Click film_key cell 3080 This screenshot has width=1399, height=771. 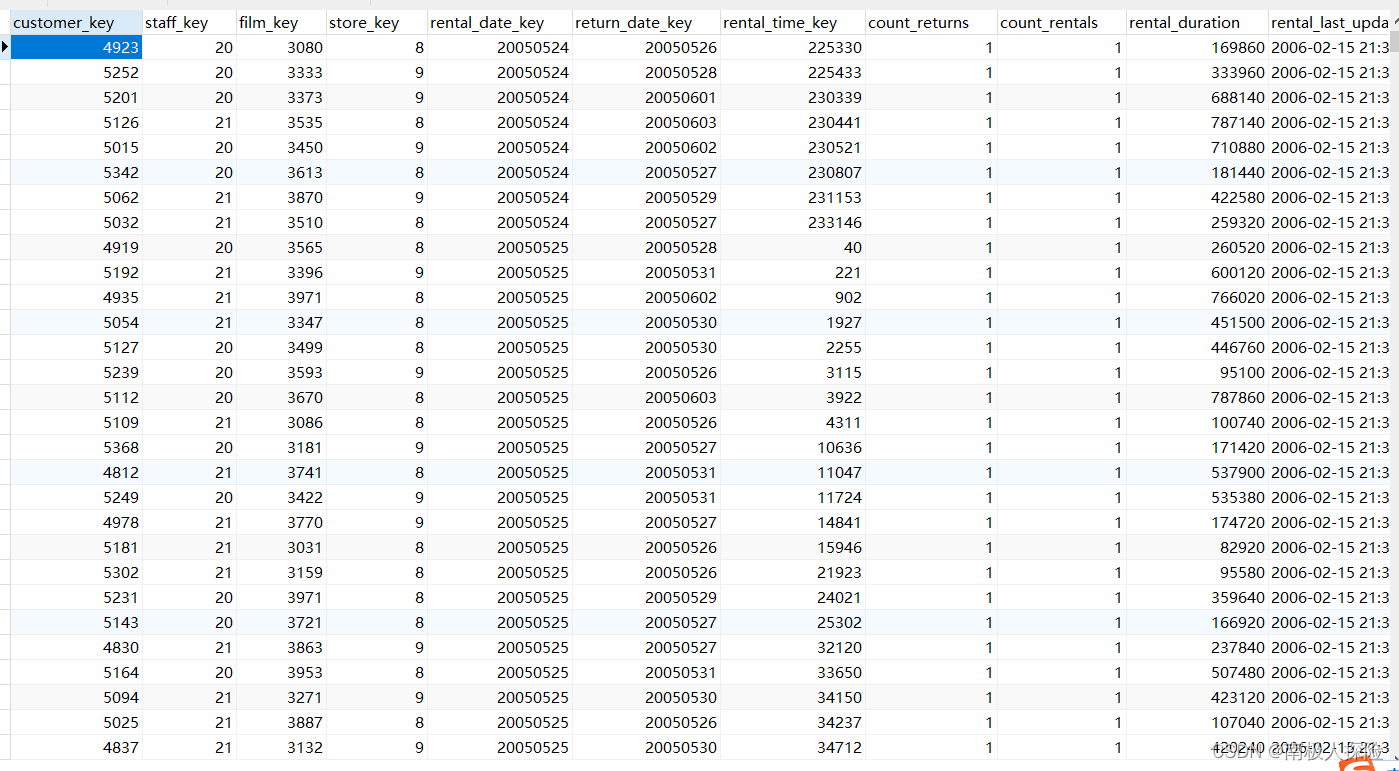pos(282,47)
